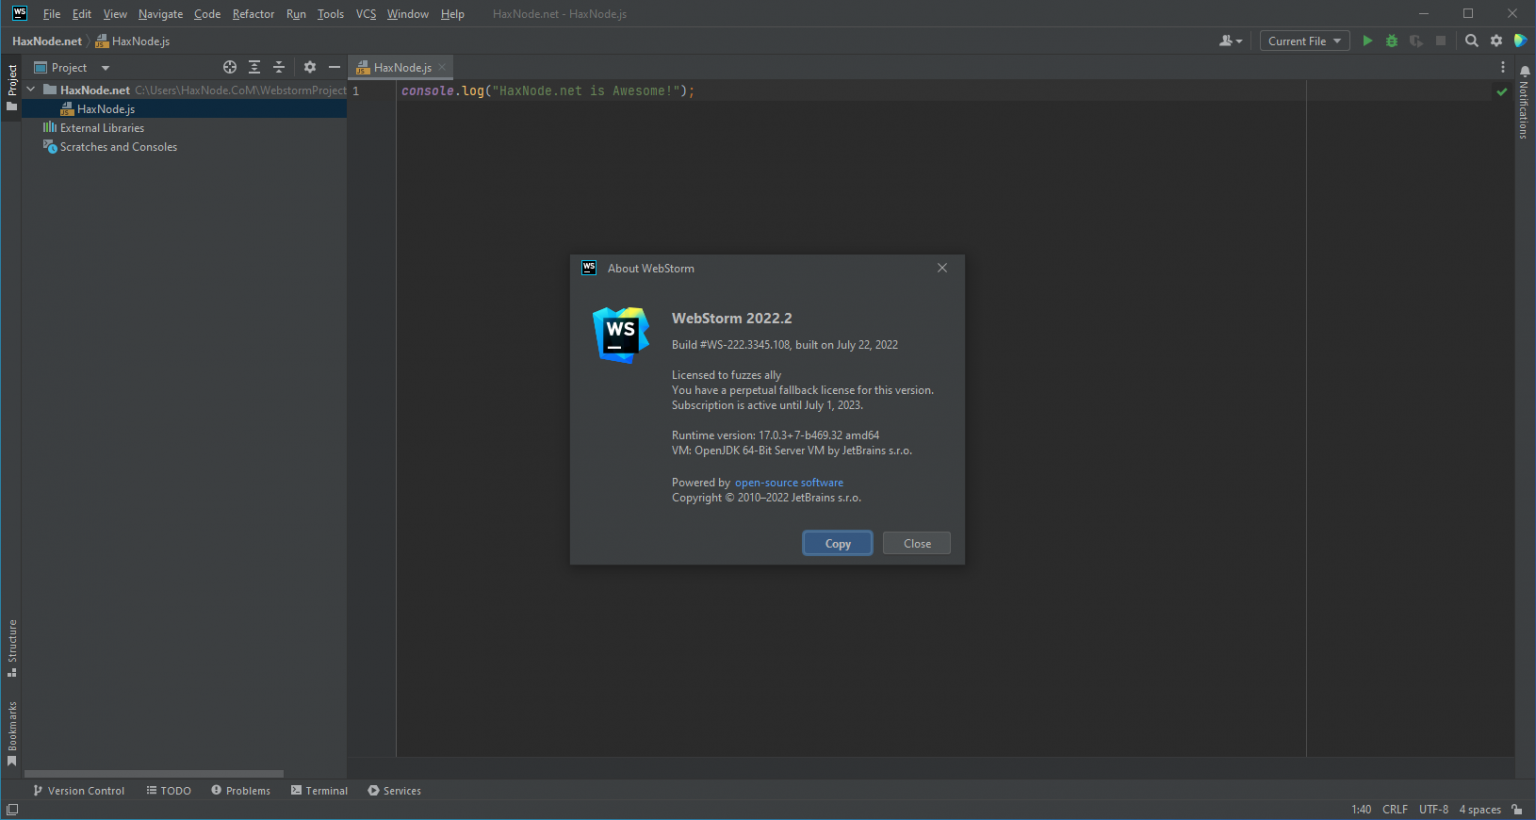Open the Help menu
Image resolution: width=1536 pixels, height=820 pixels.
[452, 14]
